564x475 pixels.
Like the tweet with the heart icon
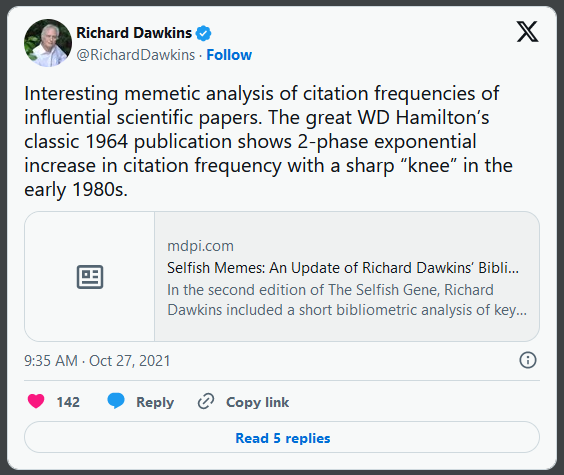point(36,401)
